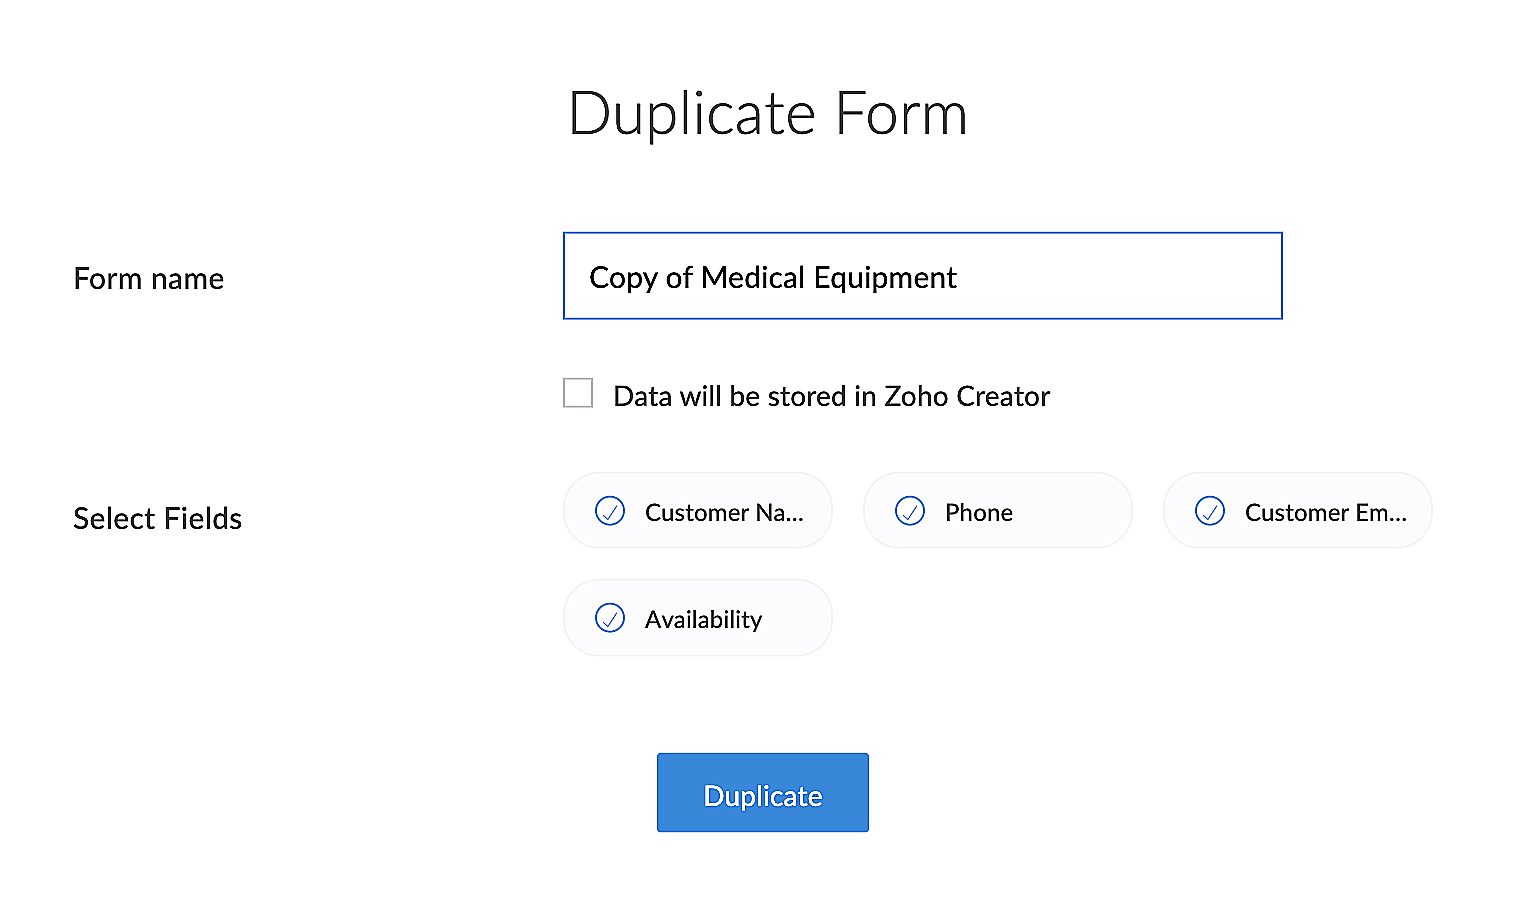This screenshot has width=1526, height=908.
Task: Click the Phone field check circle icon
Action: (910, 511)
